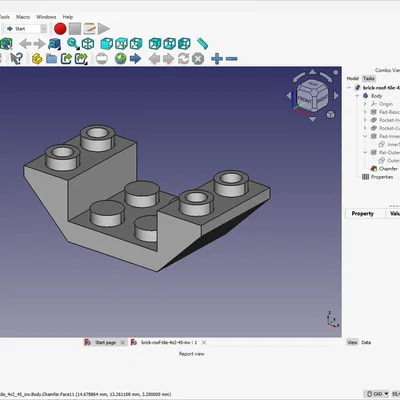
Task: Select the Pad-Basic feature in tree
Action: point(389,112)
